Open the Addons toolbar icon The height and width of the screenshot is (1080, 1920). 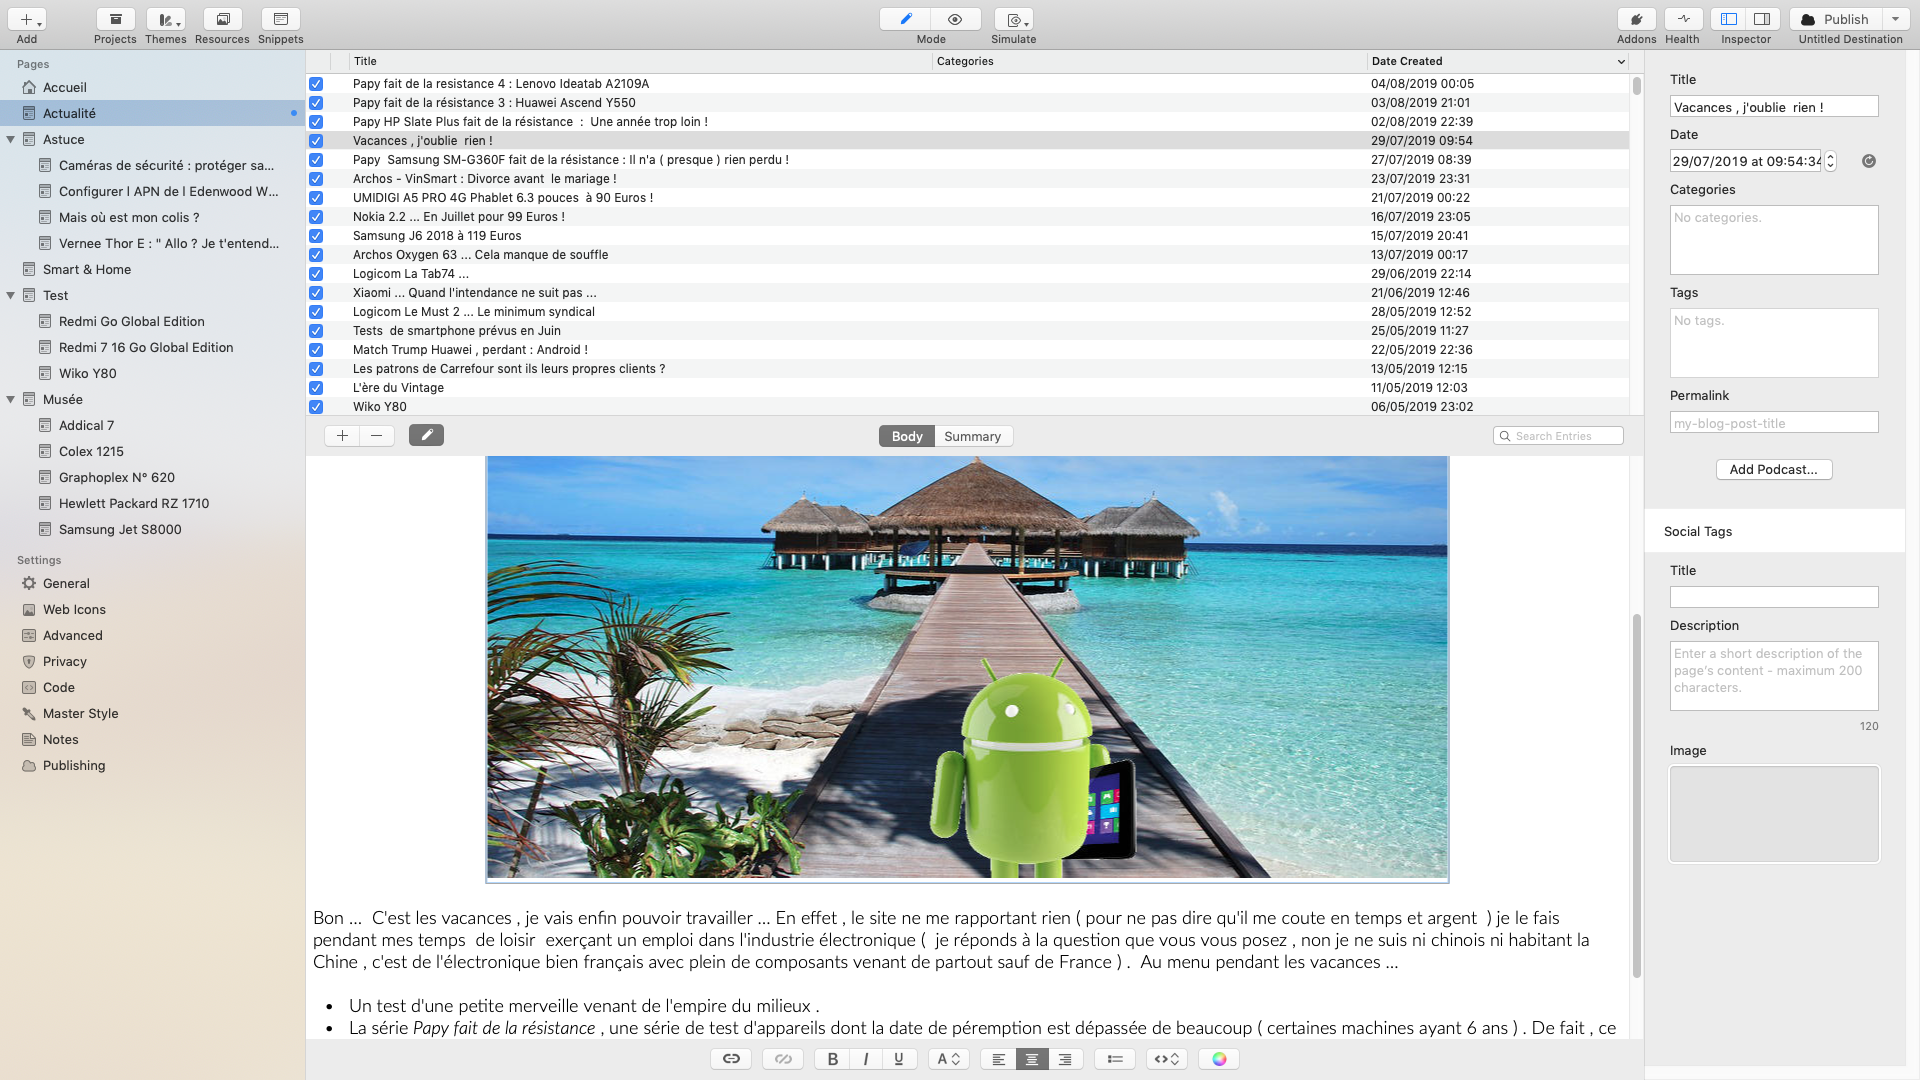[x=1636, y=19]
